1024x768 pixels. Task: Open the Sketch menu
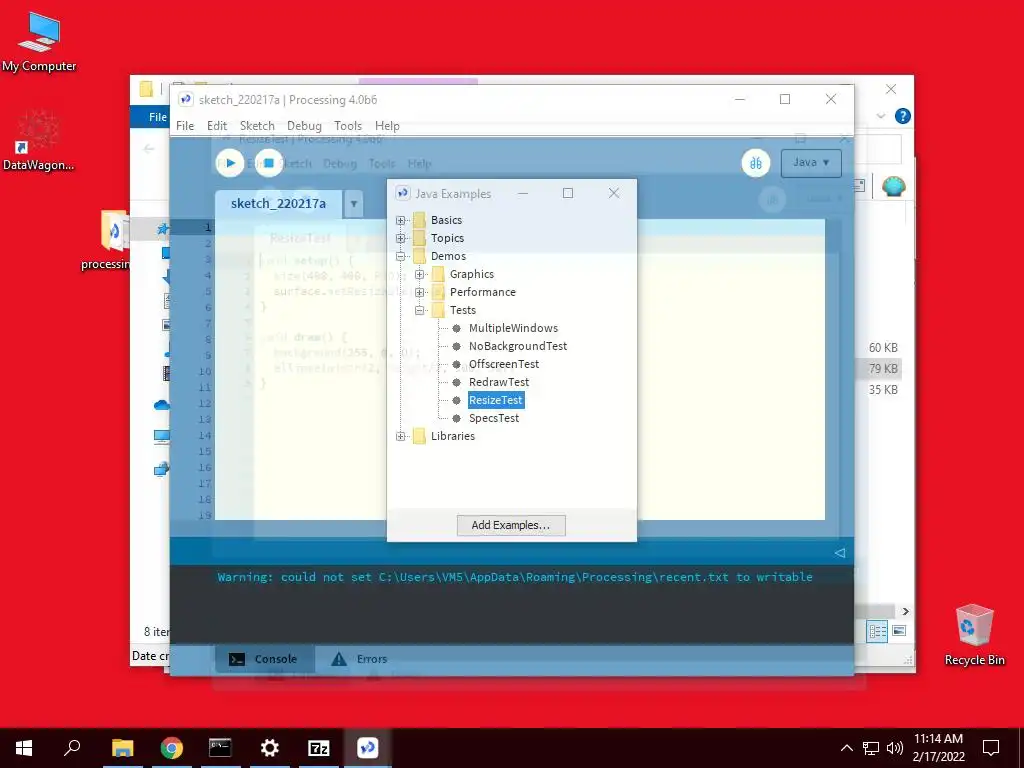[x=257, y=125]
